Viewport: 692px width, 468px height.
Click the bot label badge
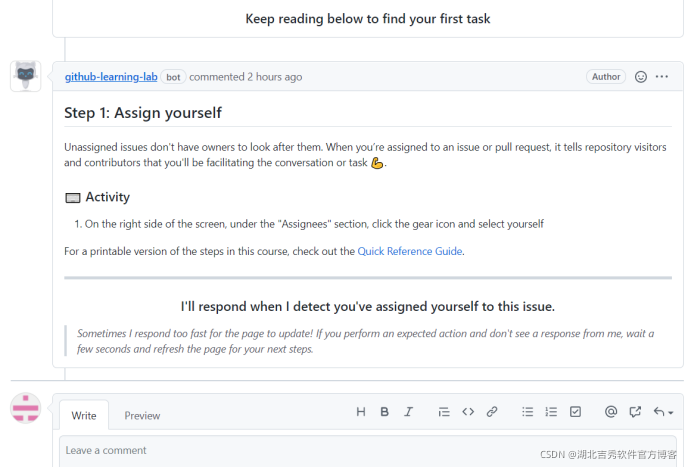(x=173, y=77)
